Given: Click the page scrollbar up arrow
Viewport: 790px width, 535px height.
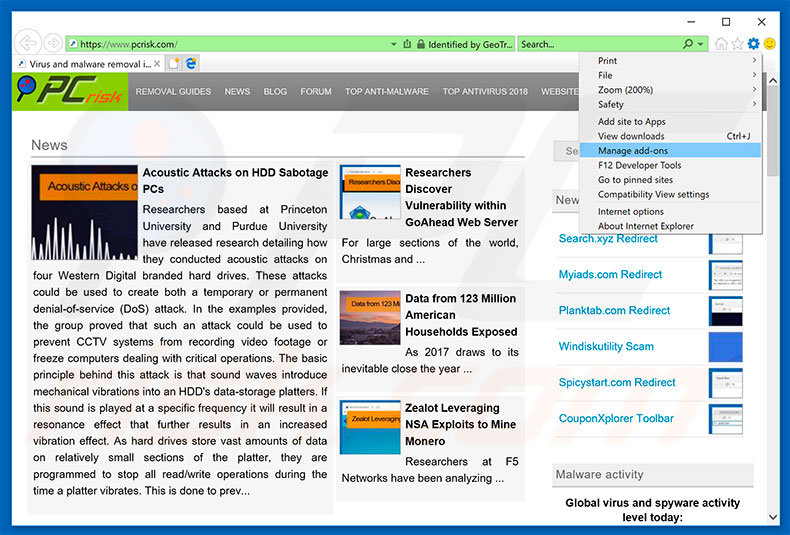Looking at the screenshot, I should 773,80.
